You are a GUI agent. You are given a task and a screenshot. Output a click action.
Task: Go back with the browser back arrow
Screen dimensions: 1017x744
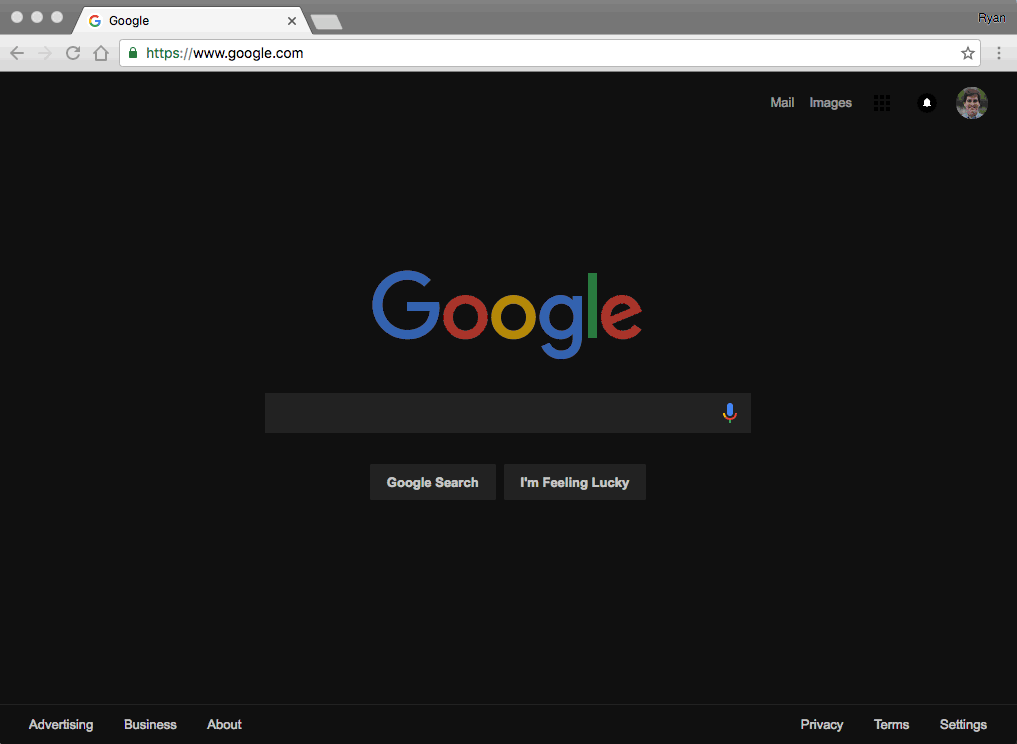(17, 53)
